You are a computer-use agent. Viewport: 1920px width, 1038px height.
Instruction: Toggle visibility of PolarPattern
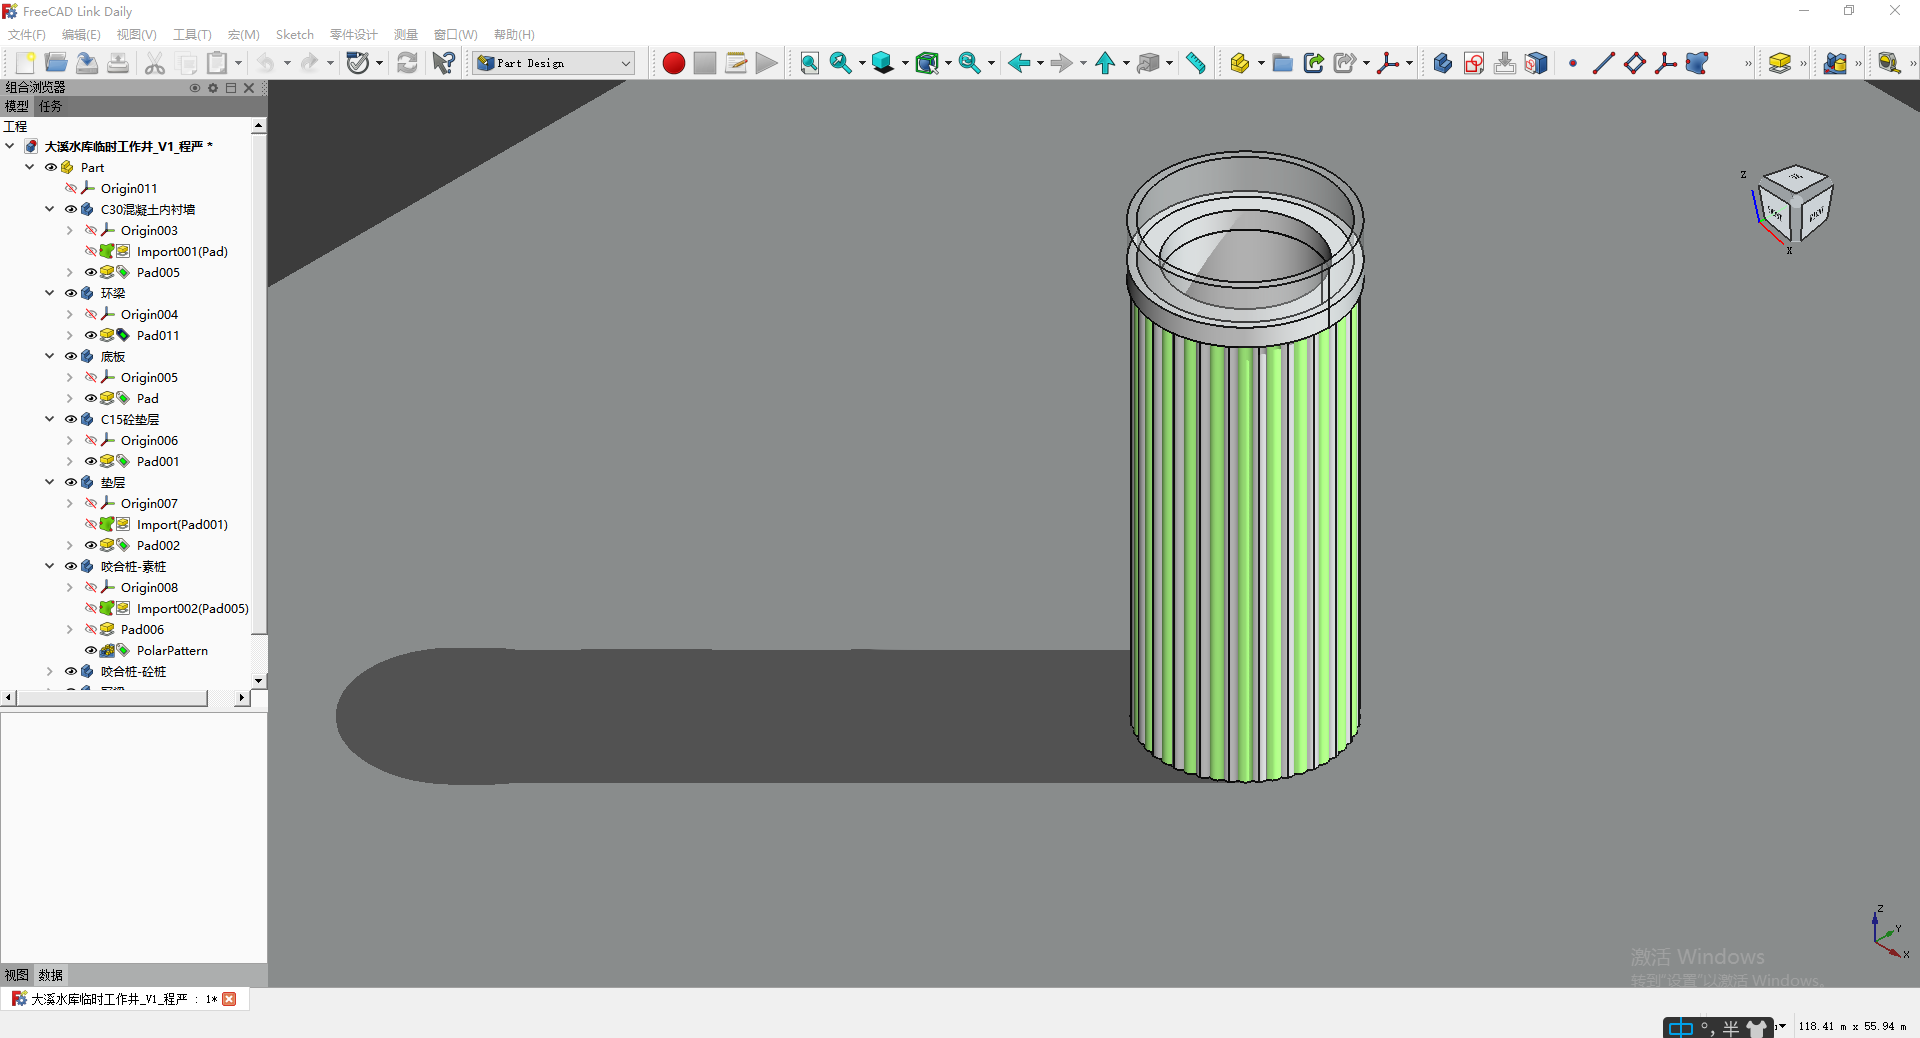click(90, 650)
